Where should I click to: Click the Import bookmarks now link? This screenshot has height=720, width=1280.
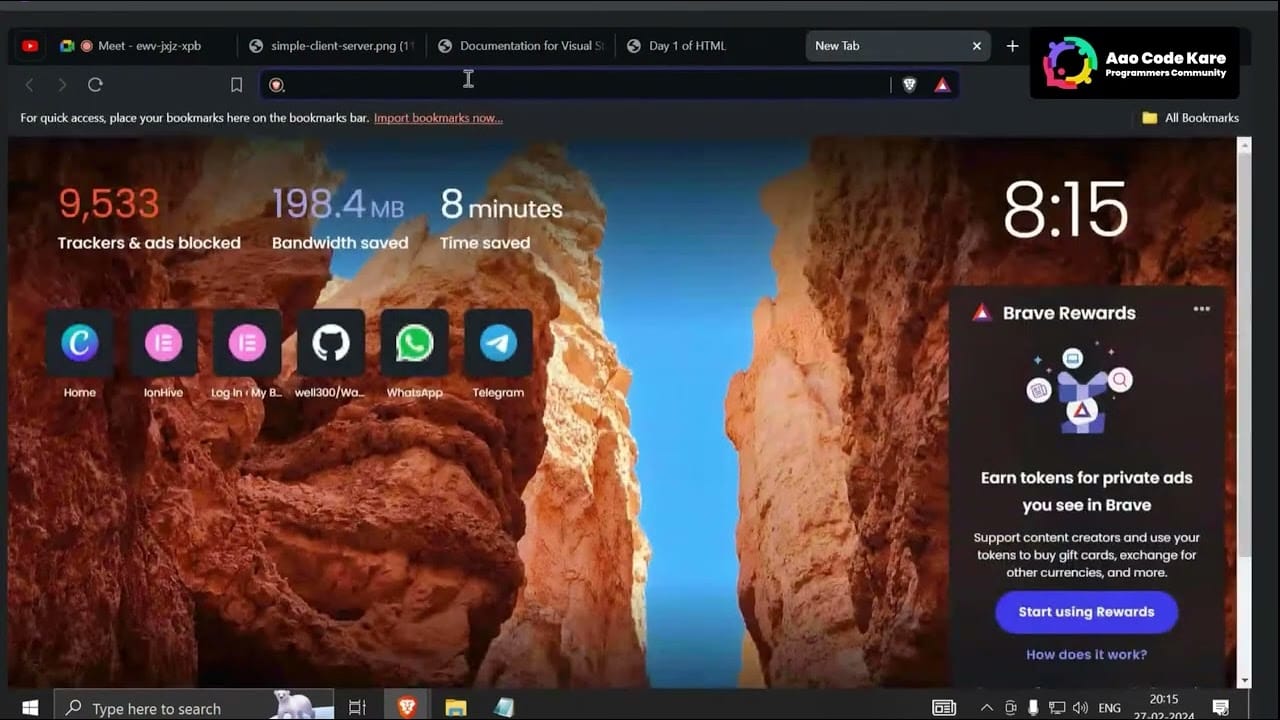(x=438, y=118)
